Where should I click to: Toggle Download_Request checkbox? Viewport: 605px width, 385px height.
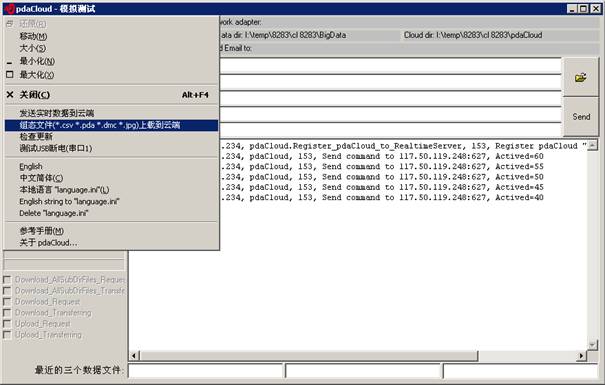coord(7,302)
